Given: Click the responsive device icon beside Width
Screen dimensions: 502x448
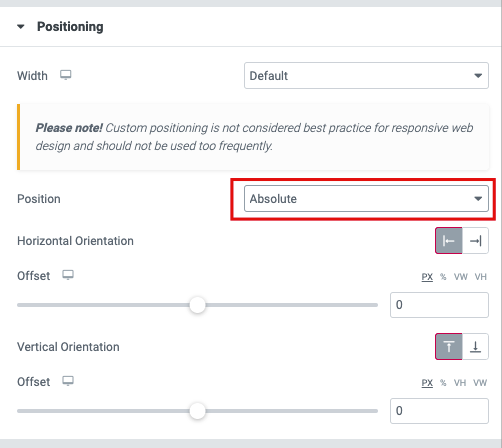Looking at the screenshot, I should point(65,75).
